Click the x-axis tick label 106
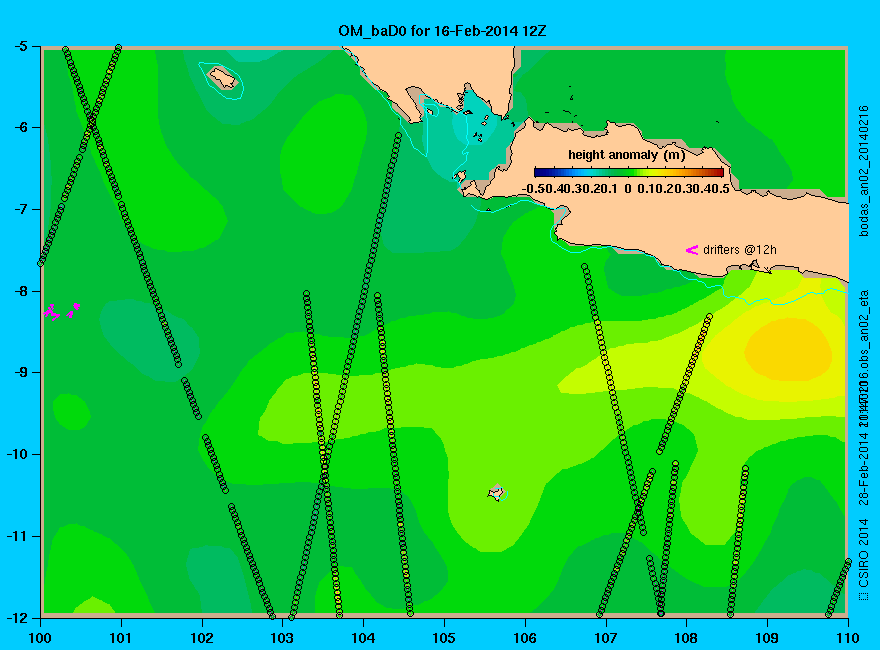 coord(525,638)
